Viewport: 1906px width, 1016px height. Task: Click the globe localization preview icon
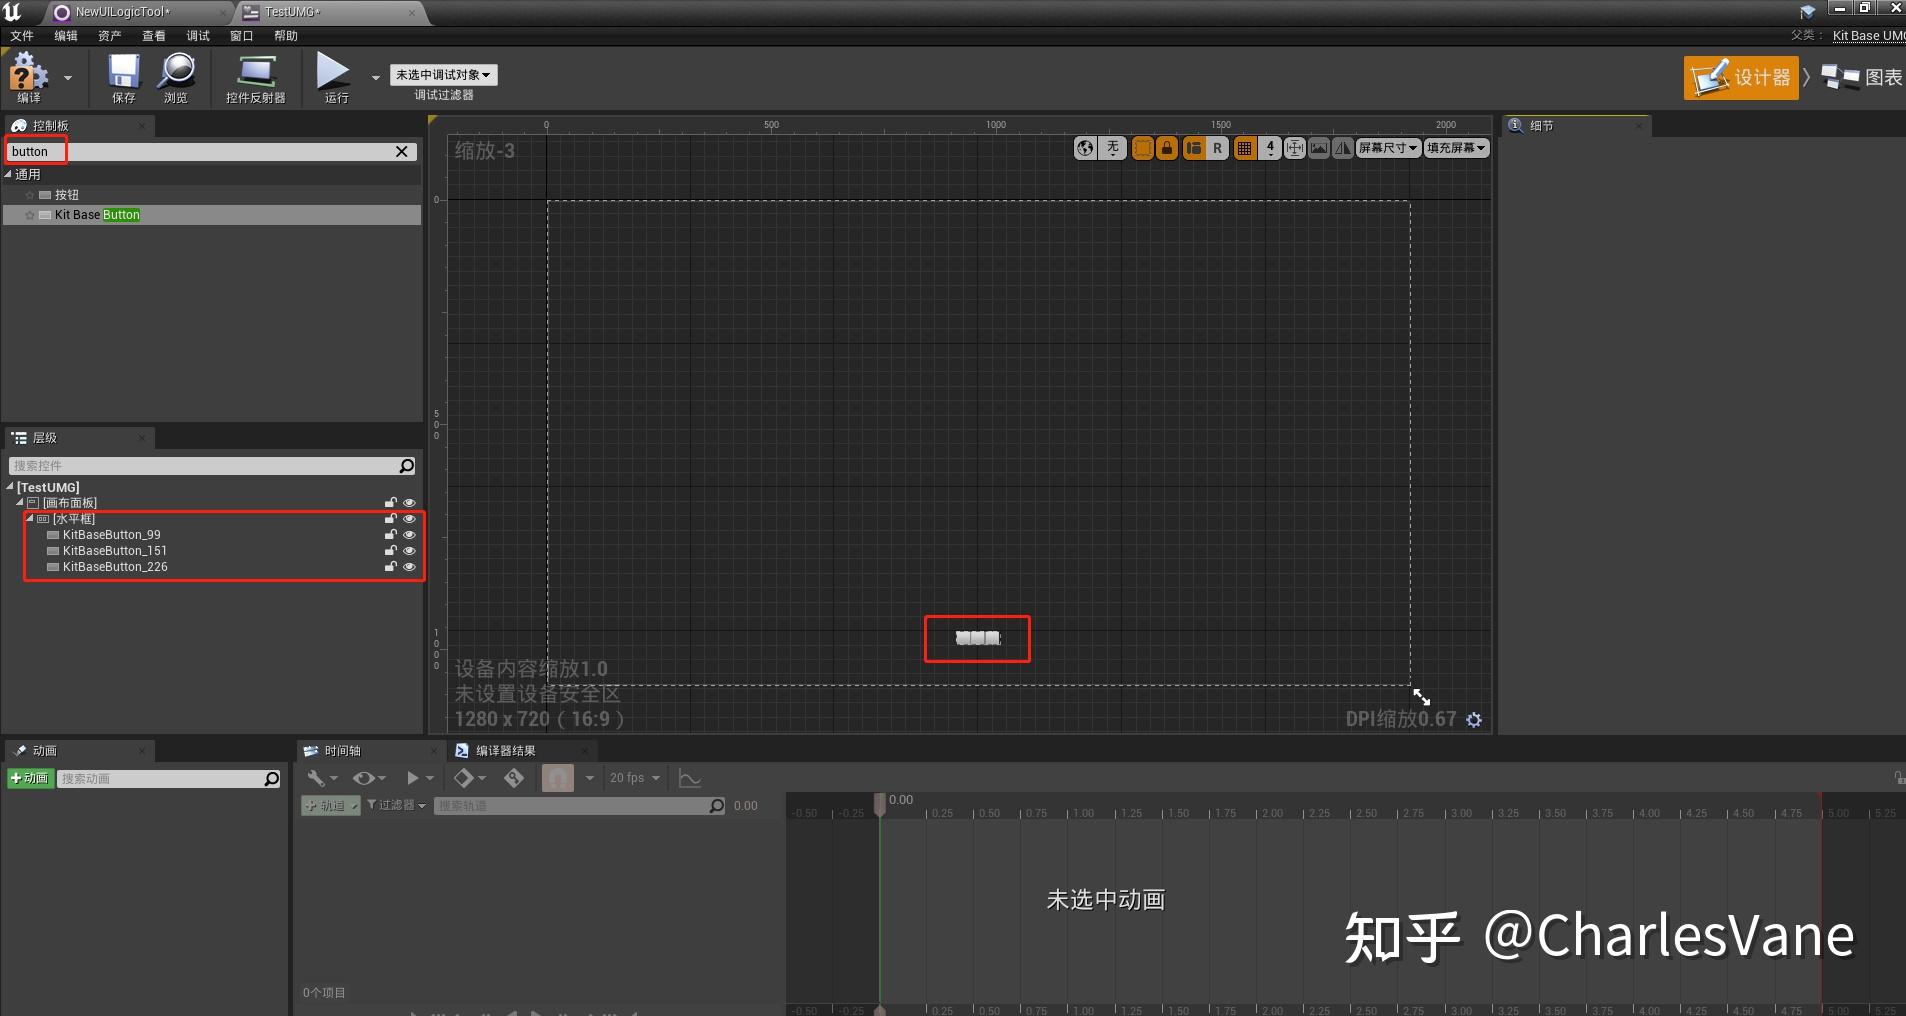(1084, 148)
